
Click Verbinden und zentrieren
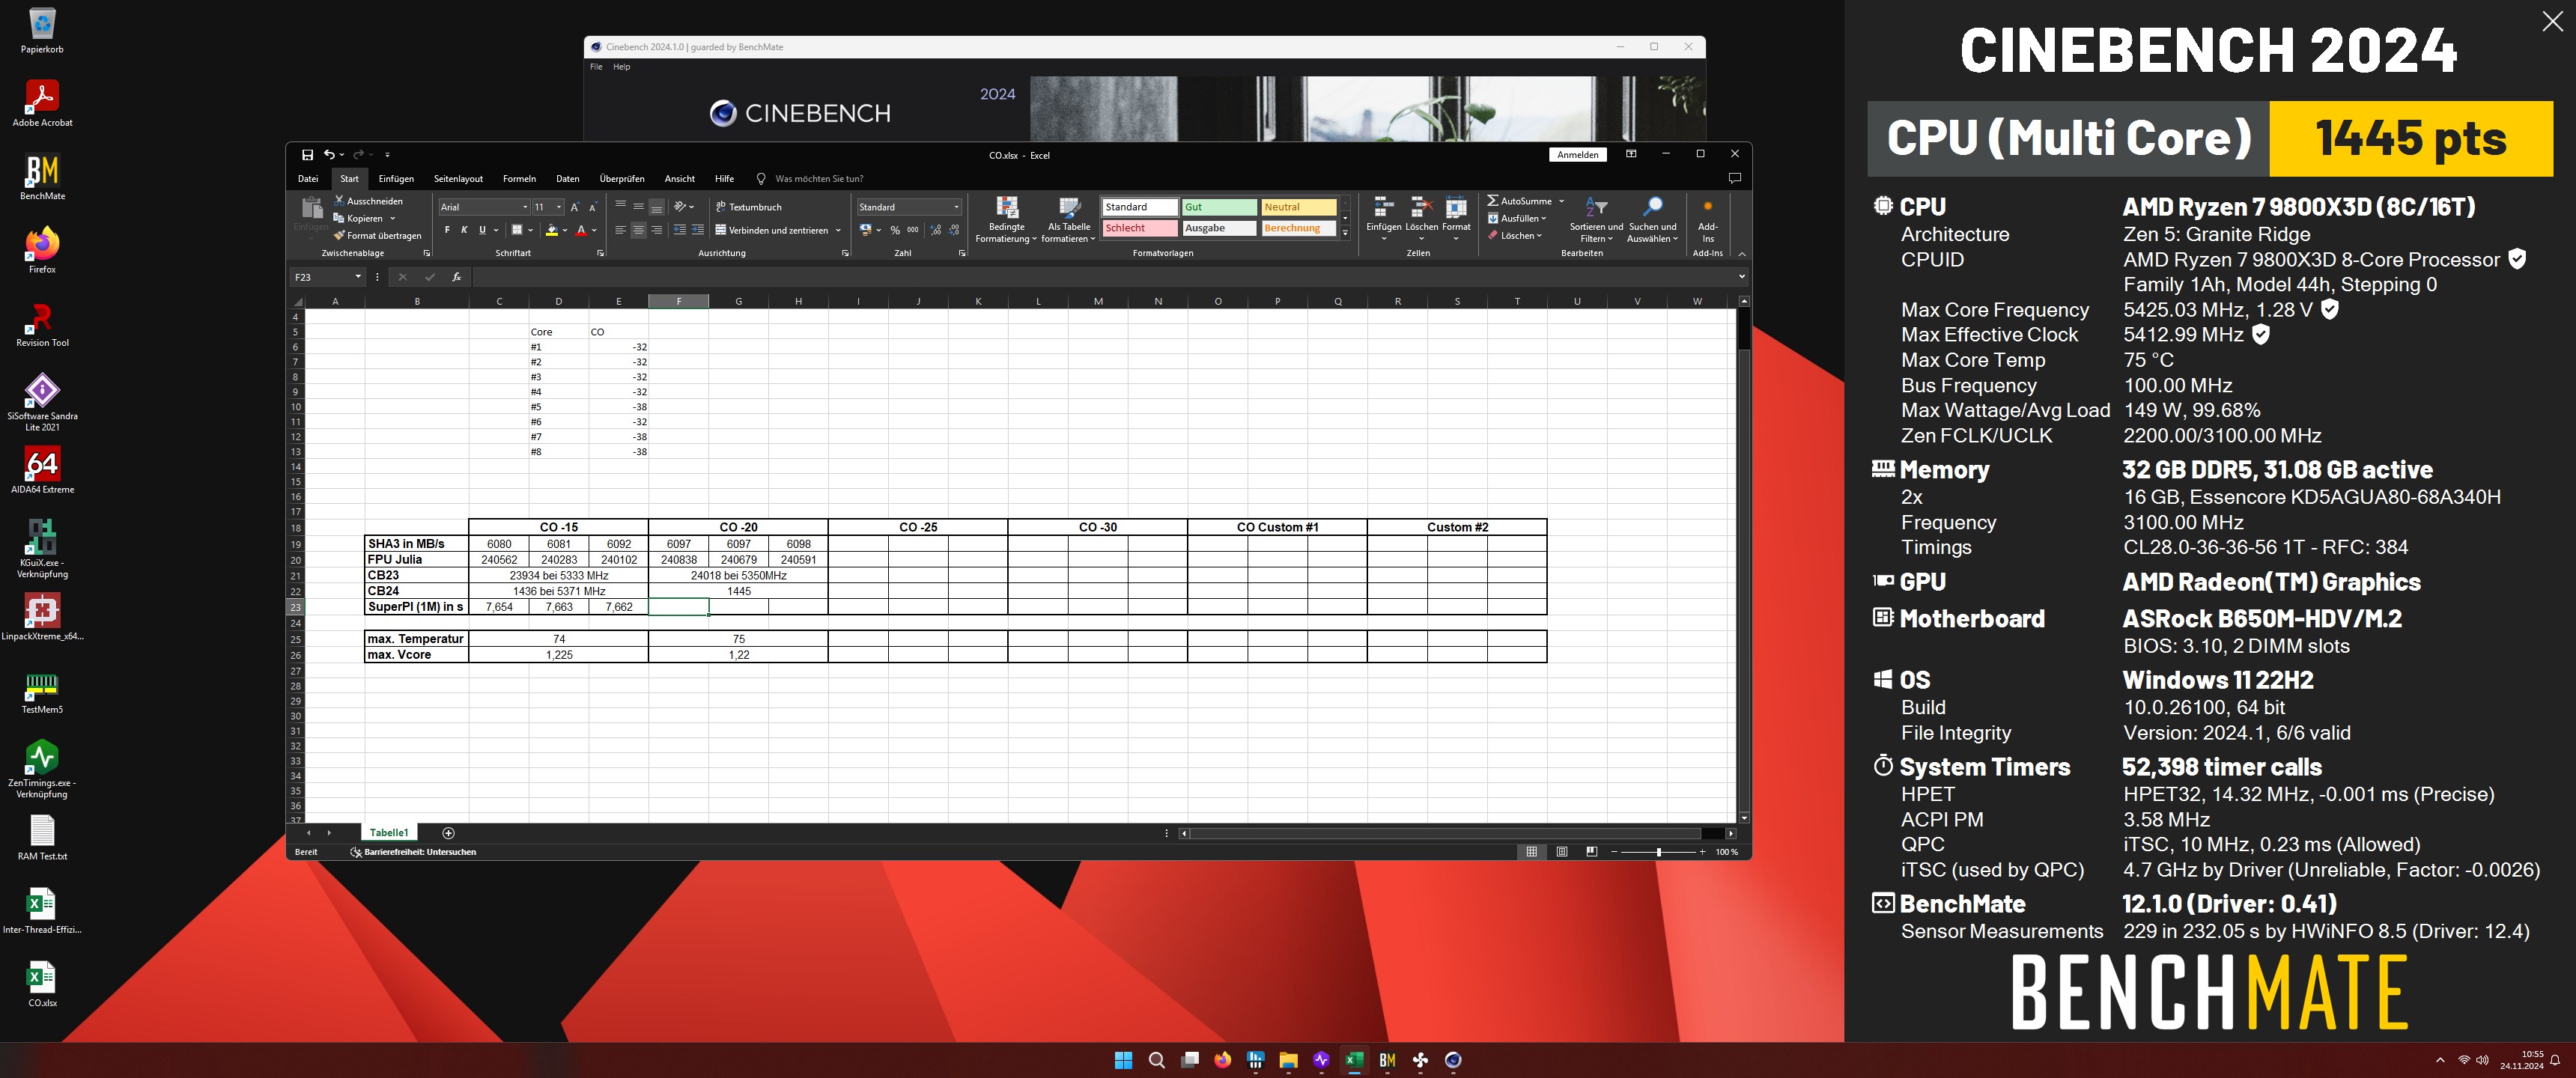(772, 230)
